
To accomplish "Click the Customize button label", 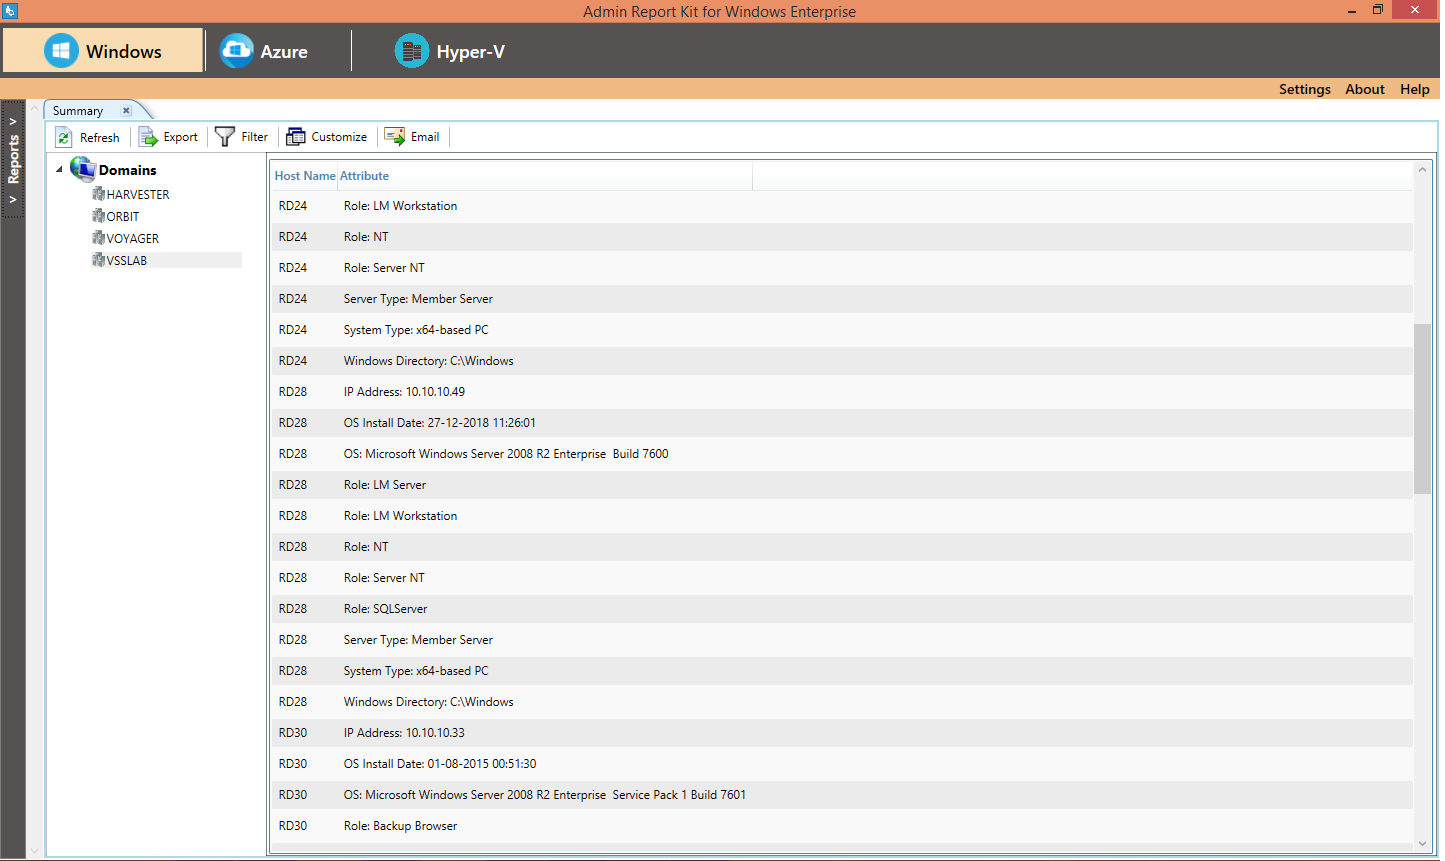I will 339,137.
